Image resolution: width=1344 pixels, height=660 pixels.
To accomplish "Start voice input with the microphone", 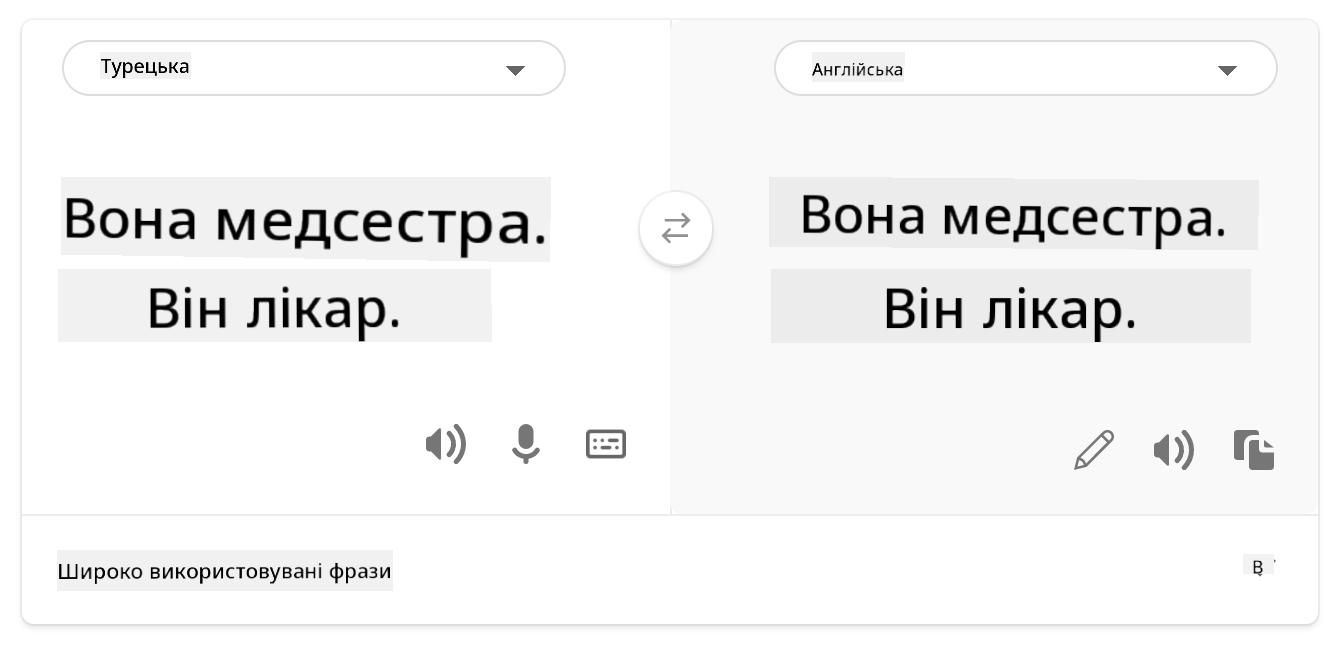I will coord(525,444).
